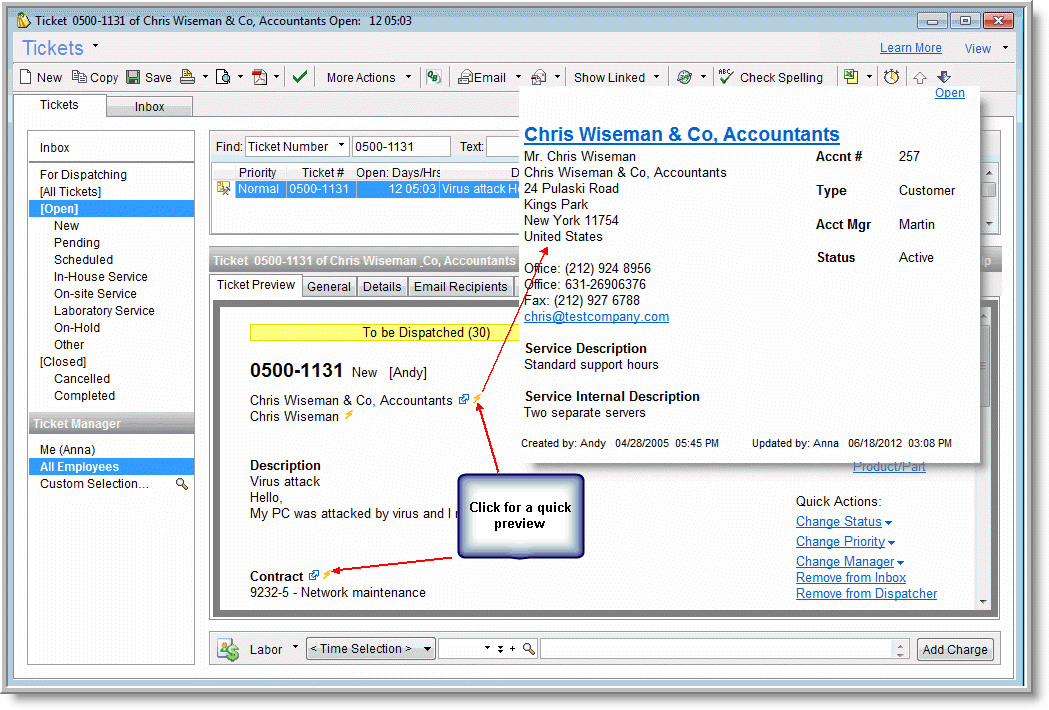
Task: Switch to the Inbox tab
Action: tap(149, 107)
